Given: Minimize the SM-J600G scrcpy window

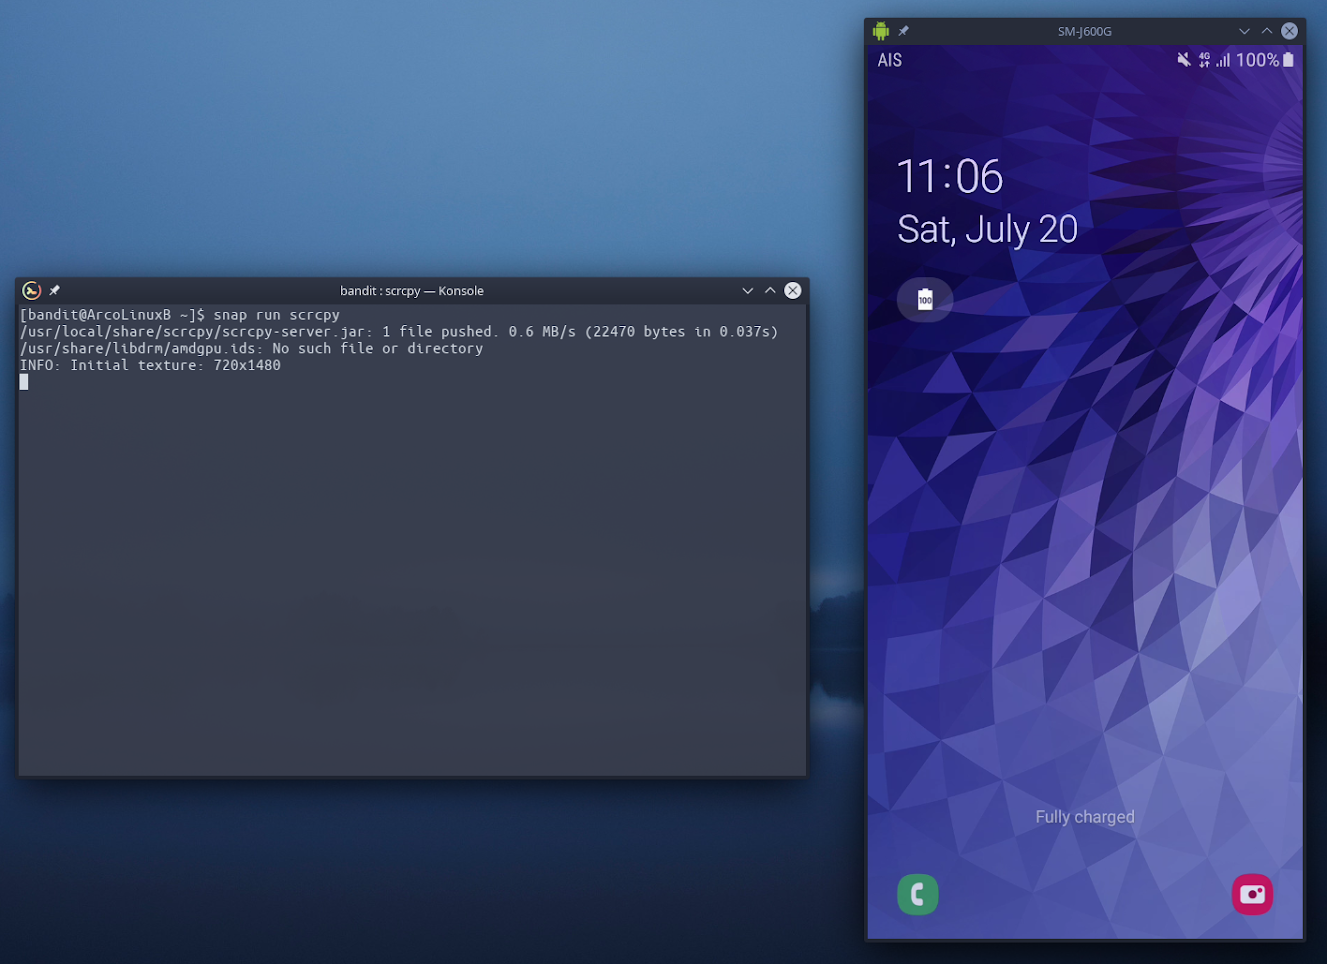Looking at the screenshot, I should click(x=1244, y=31).
